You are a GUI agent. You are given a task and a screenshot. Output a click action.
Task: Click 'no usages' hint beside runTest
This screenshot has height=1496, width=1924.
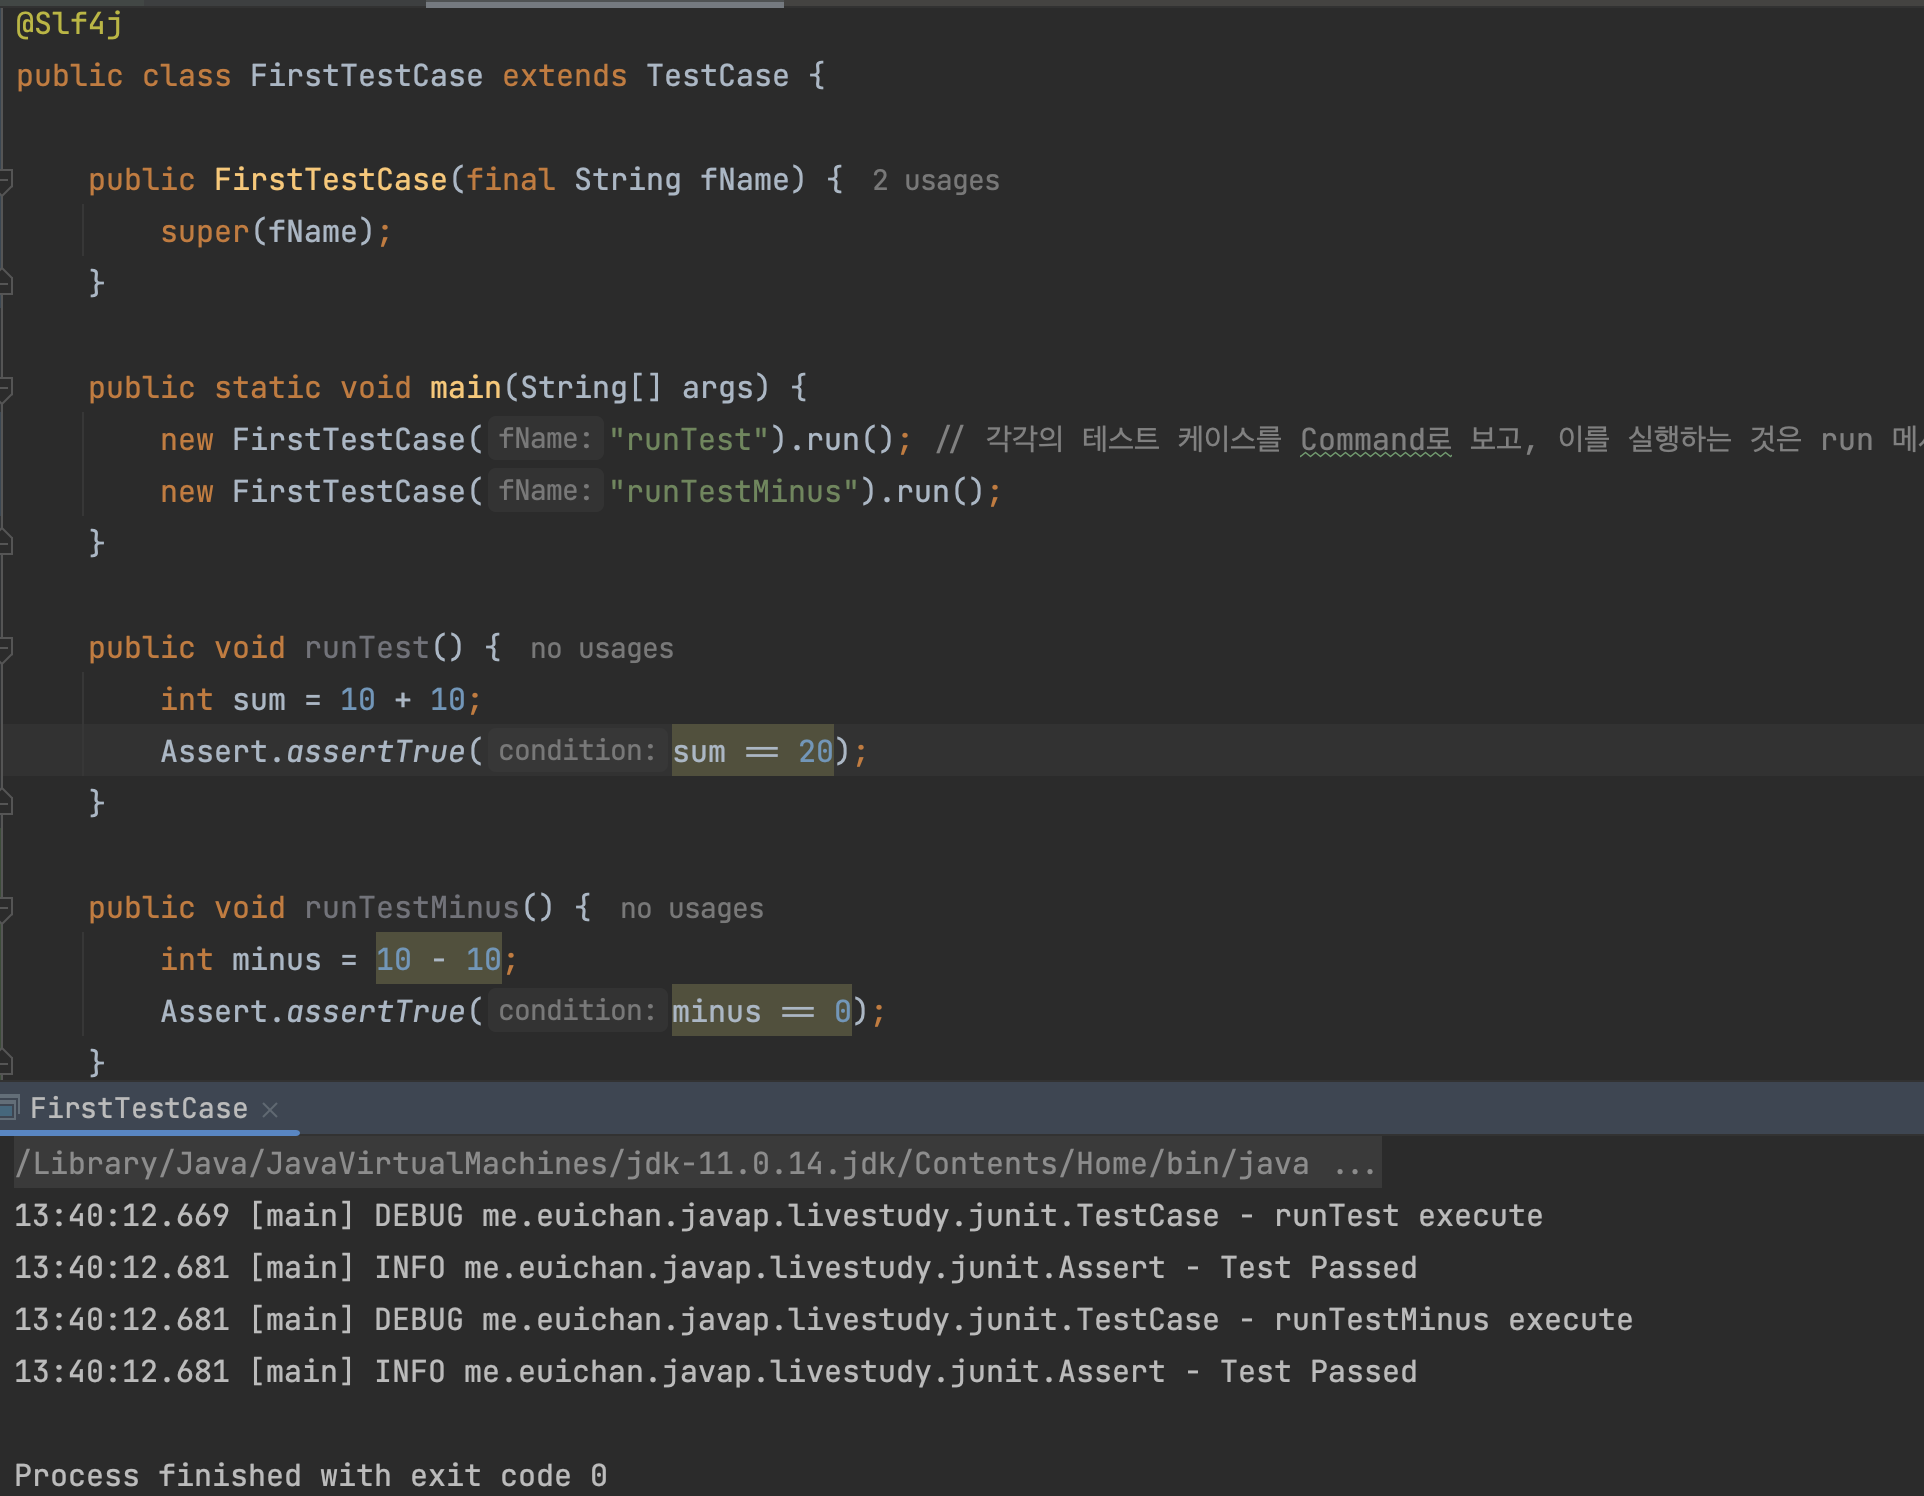601,649
